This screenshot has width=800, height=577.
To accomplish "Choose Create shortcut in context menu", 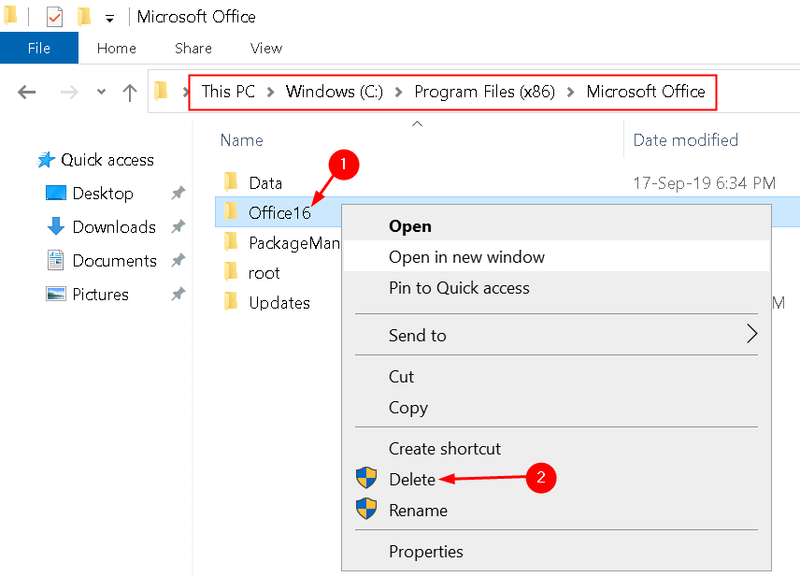I will 556,448.
